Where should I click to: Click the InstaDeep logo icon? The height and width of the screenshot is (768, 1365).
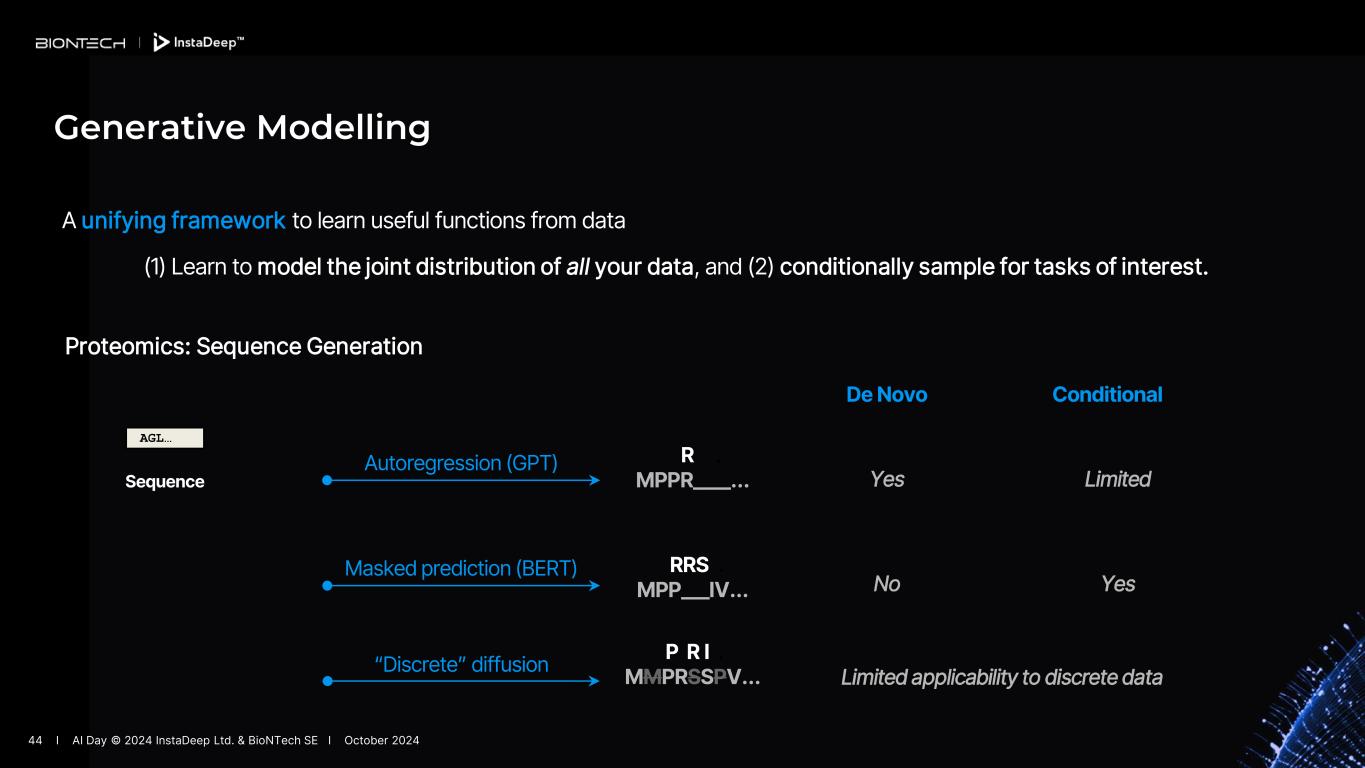point(161,43)
